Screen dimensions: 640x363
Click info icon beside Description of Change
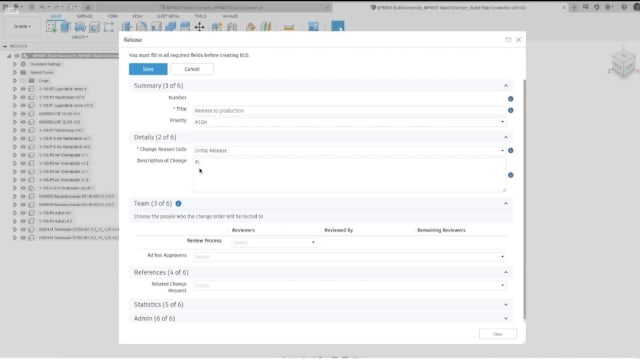[x=511, y=175]
